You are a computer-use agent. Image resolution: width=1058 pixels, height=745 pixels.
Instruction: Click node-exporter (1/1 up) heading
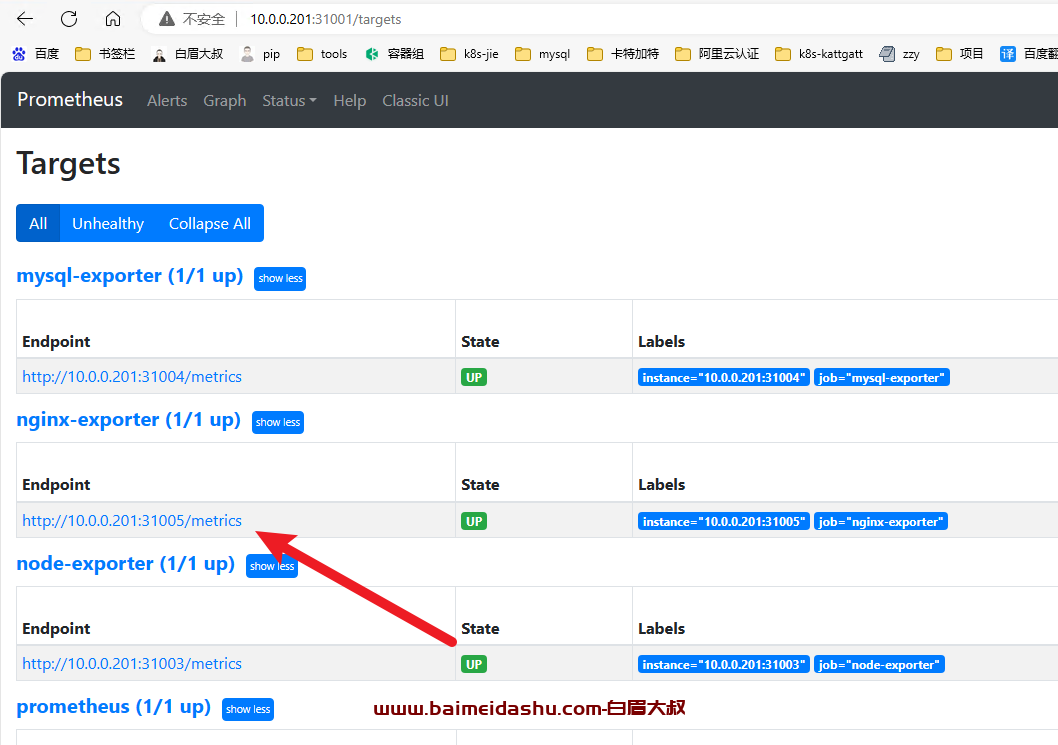pos(126,563)
